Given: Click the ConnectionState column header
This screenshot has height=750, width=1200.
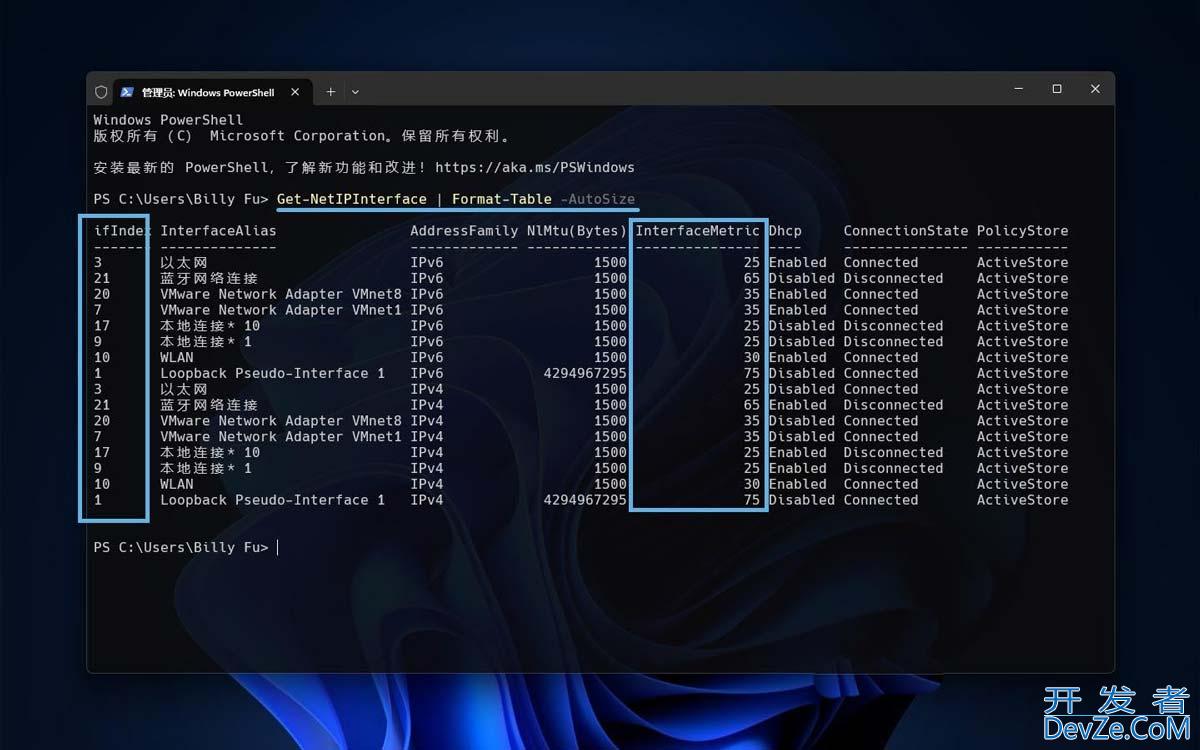Looking at the screenshot, I should coord(906,231).
